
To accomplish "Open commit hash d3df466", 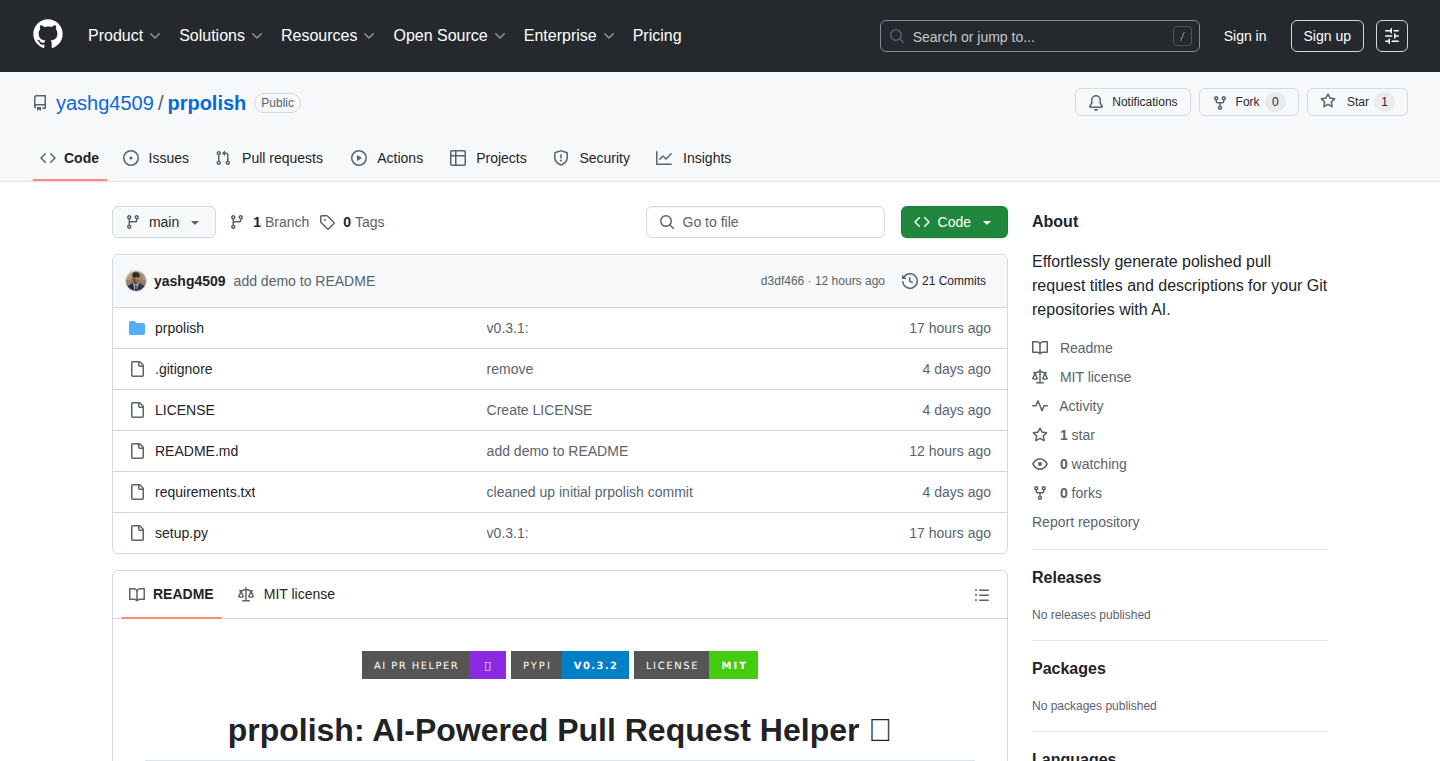I will [782, 281].
